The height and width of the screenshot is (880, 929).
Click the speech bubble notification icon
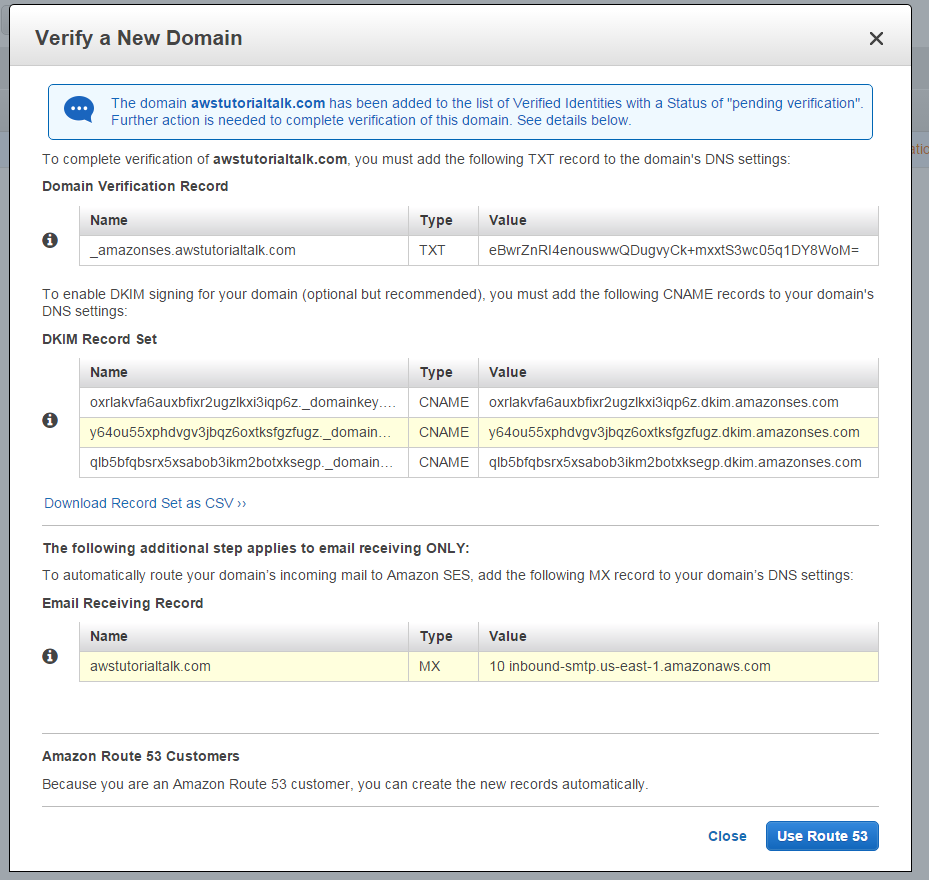click(79, 110)
